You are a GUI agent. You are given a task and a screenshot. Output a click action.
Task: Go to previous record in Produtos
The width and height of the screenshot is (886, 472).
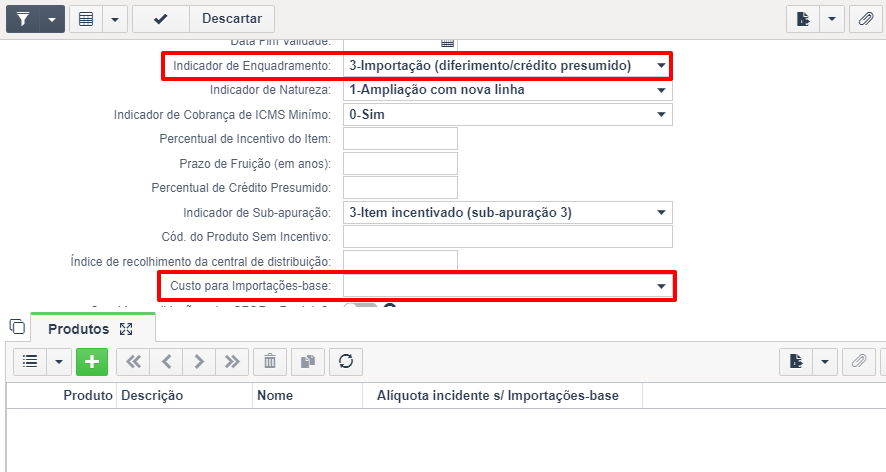tap(166, 361)
